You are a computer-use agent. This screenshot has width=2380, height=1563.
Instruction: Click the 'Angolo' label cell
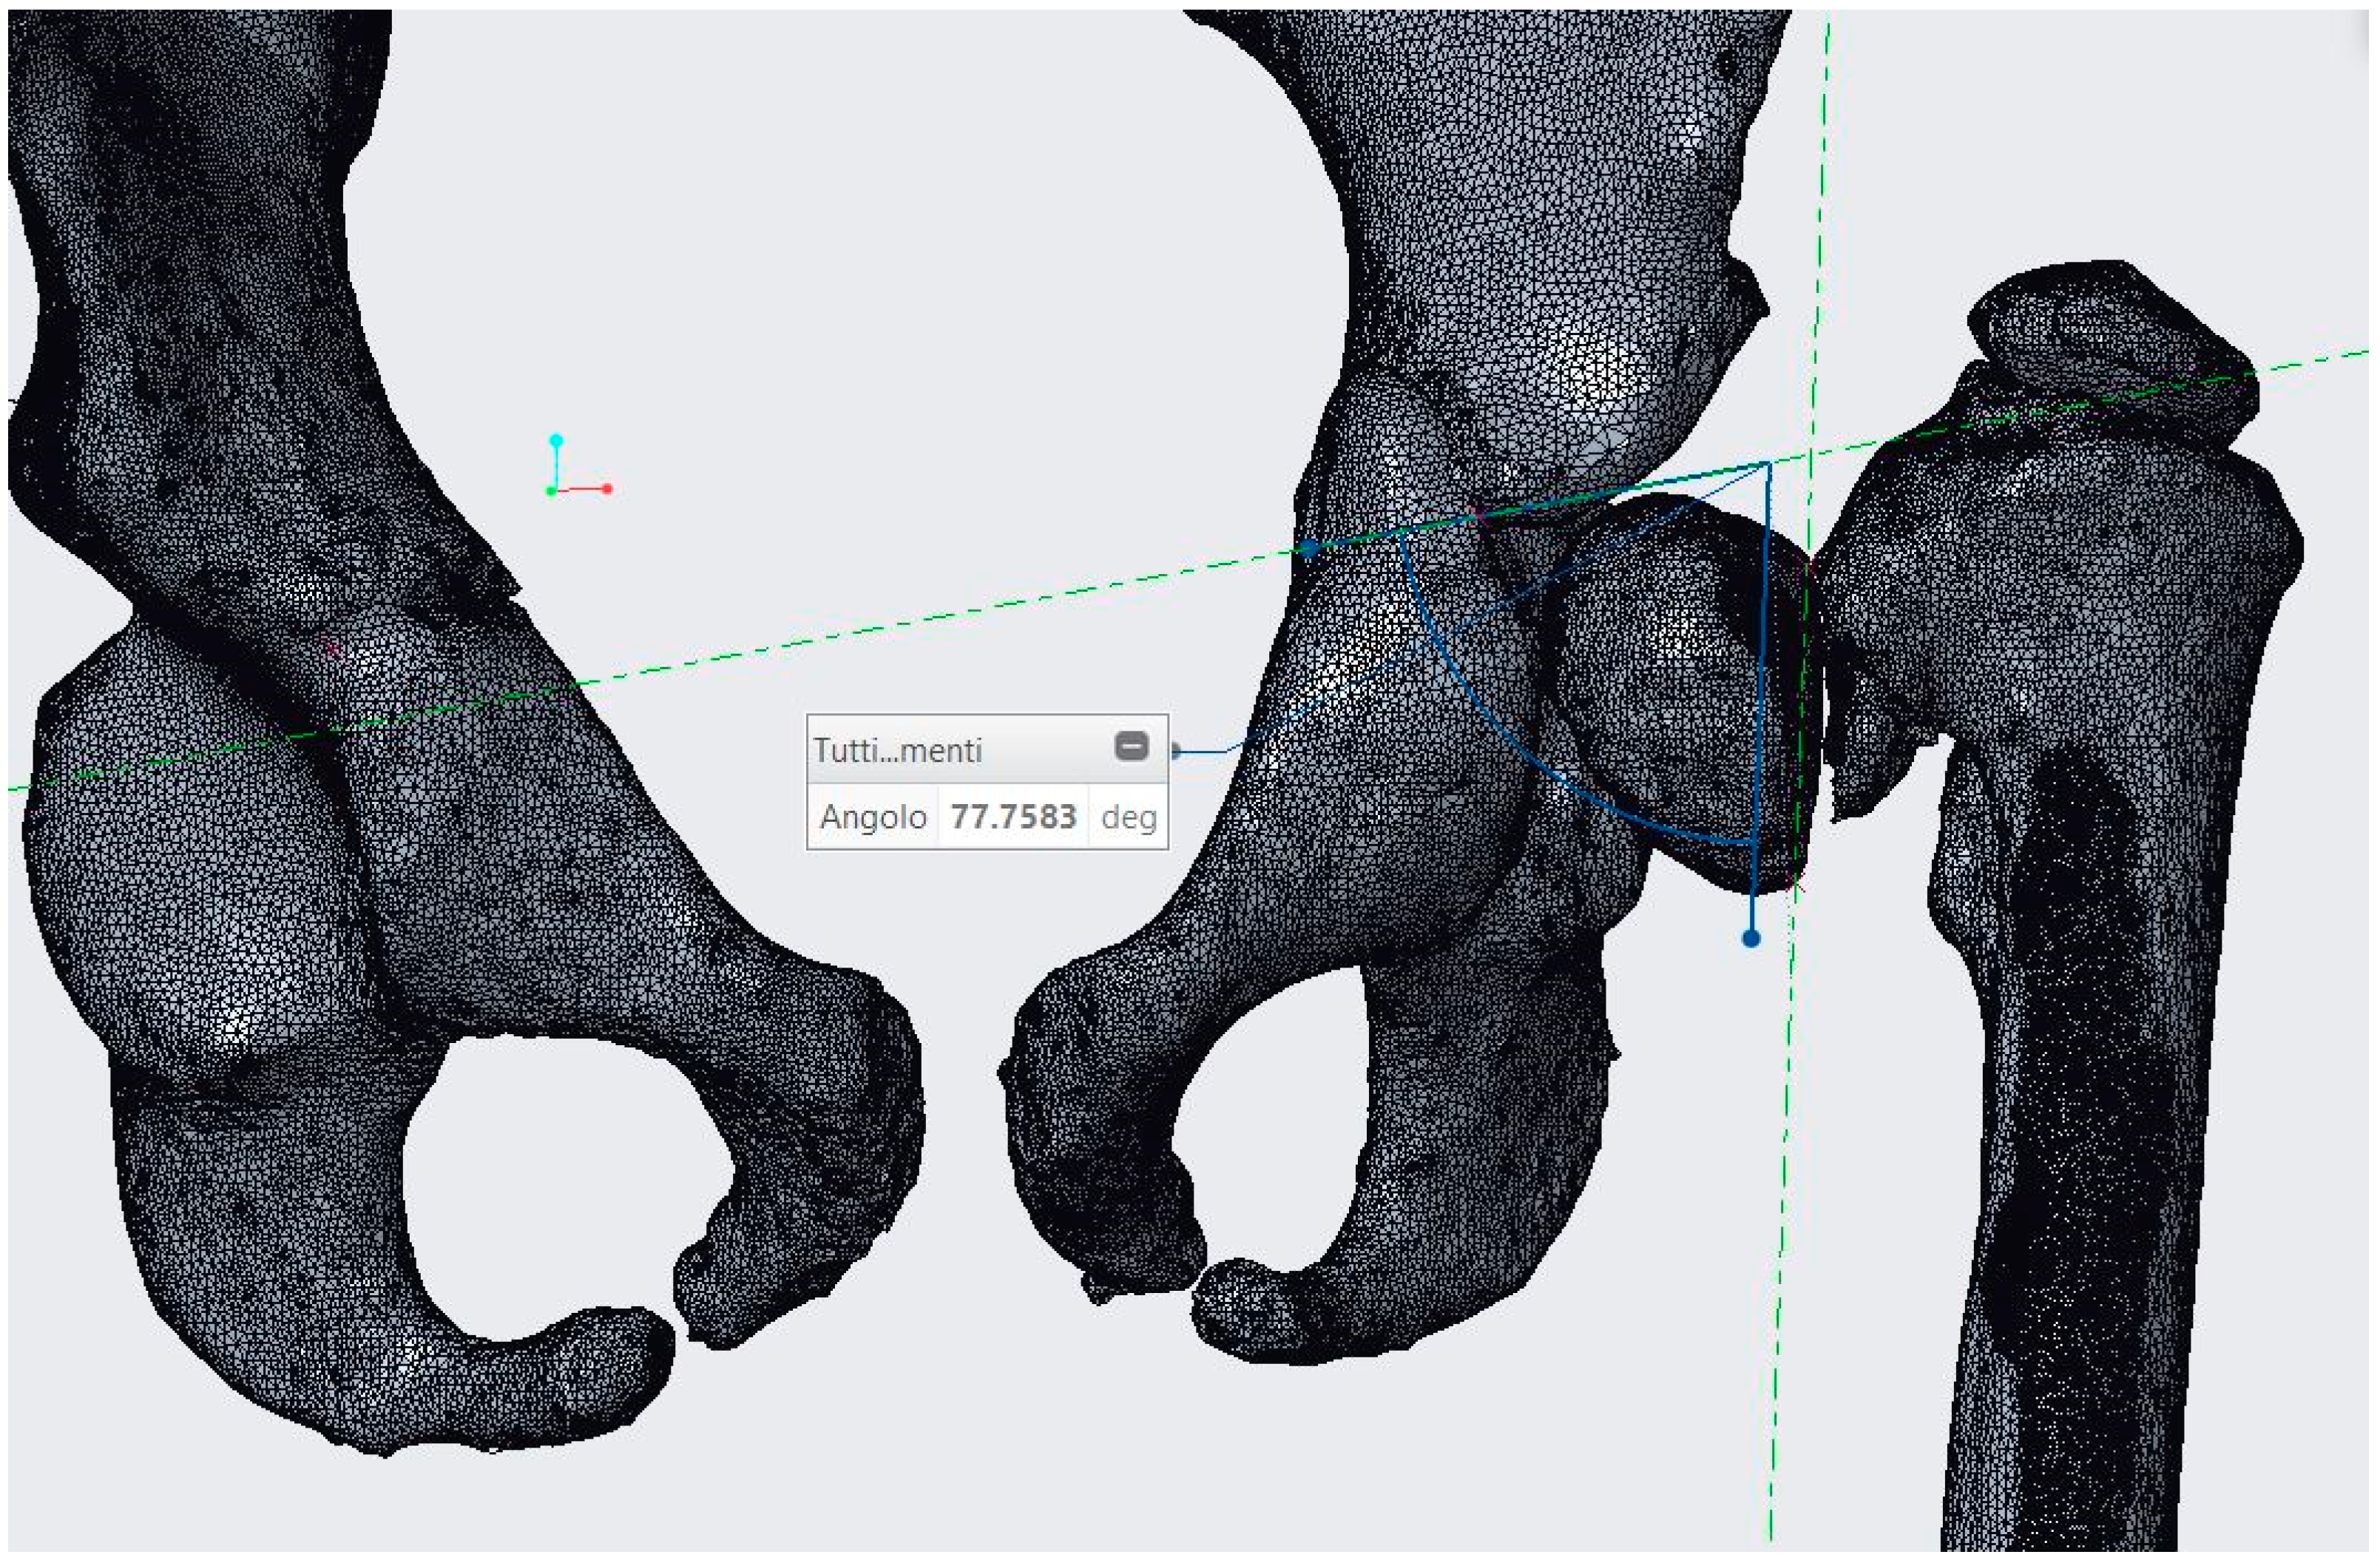coord(872,817)
